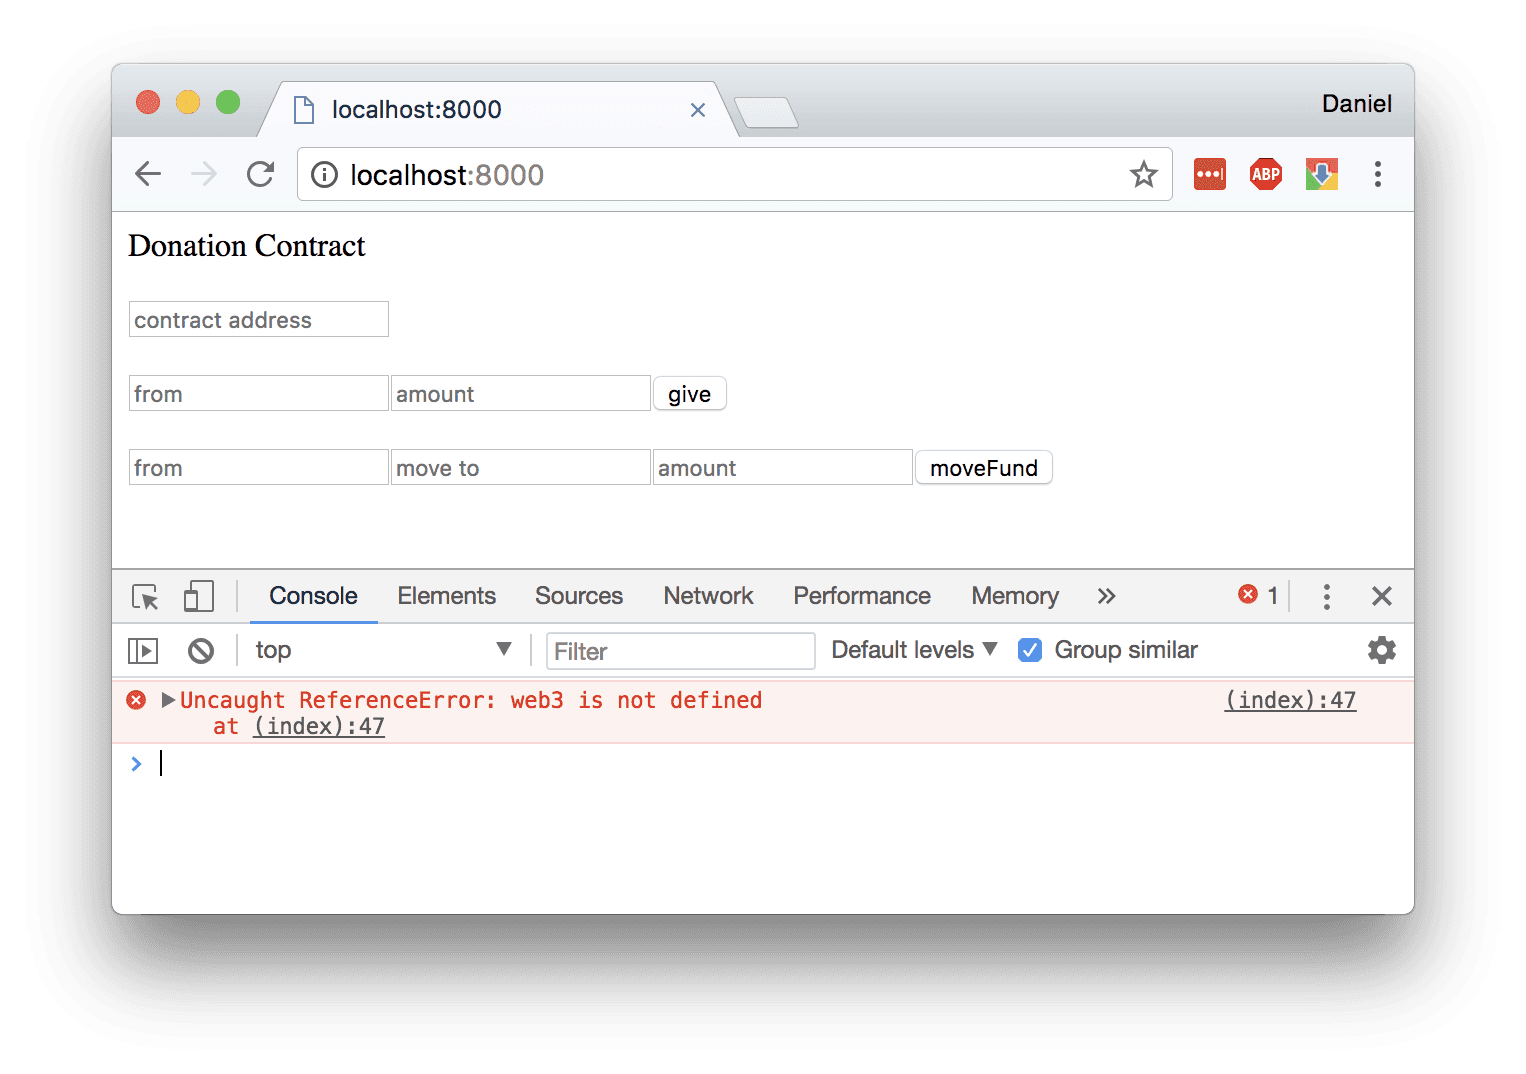Toggle the device toolbar
The image size is (1526, 1074).
coord(198,596)
